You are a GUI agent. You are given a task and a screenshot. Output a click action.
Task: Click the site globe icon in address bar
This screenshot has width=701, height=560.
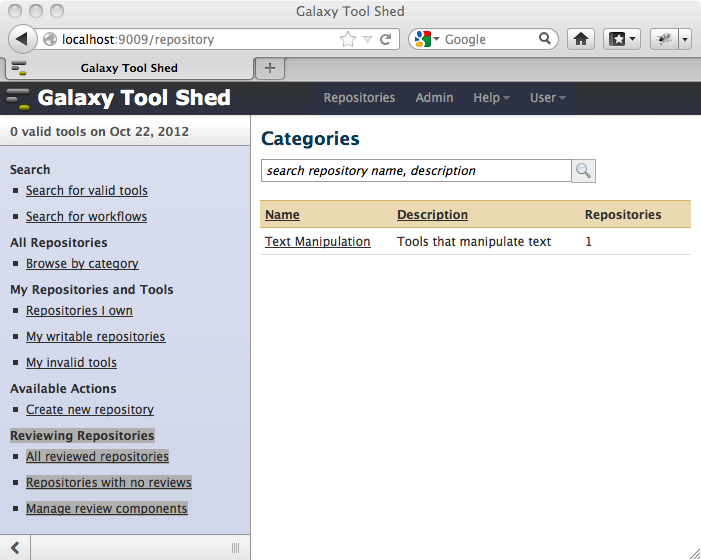(50, 39)
